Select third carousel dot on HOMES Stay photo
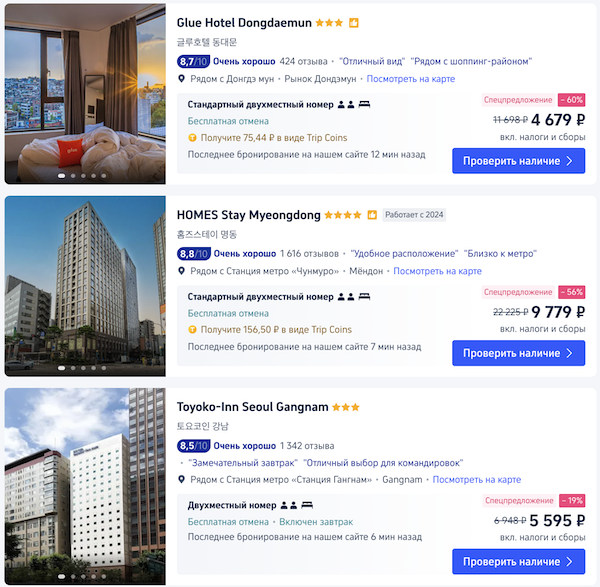 click(83, 368)
